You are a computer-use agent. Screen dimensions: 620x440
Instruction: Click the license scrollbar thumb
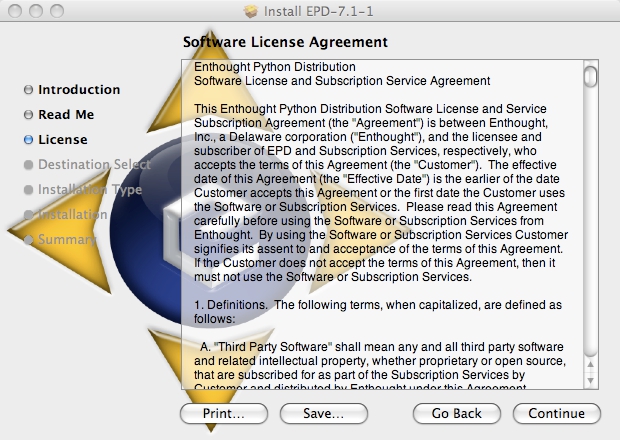tap(590, 76)
